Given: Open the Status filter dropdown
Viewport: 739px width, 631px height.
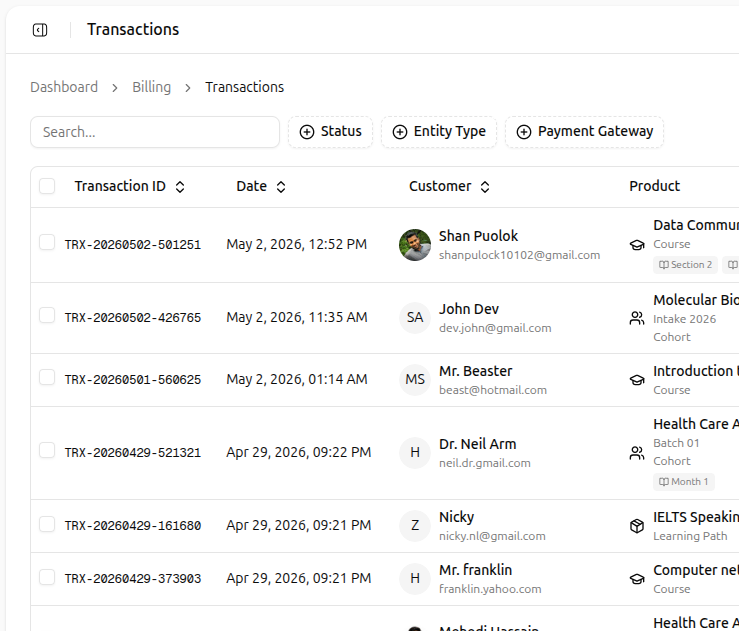Looking at the screenshot, I should point(330,132).
